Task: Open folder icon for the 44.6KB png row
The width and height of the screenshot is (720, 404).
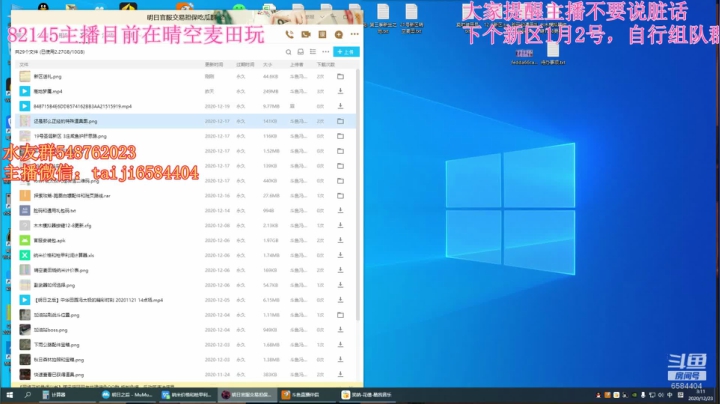Action: [x=340, y=77]
